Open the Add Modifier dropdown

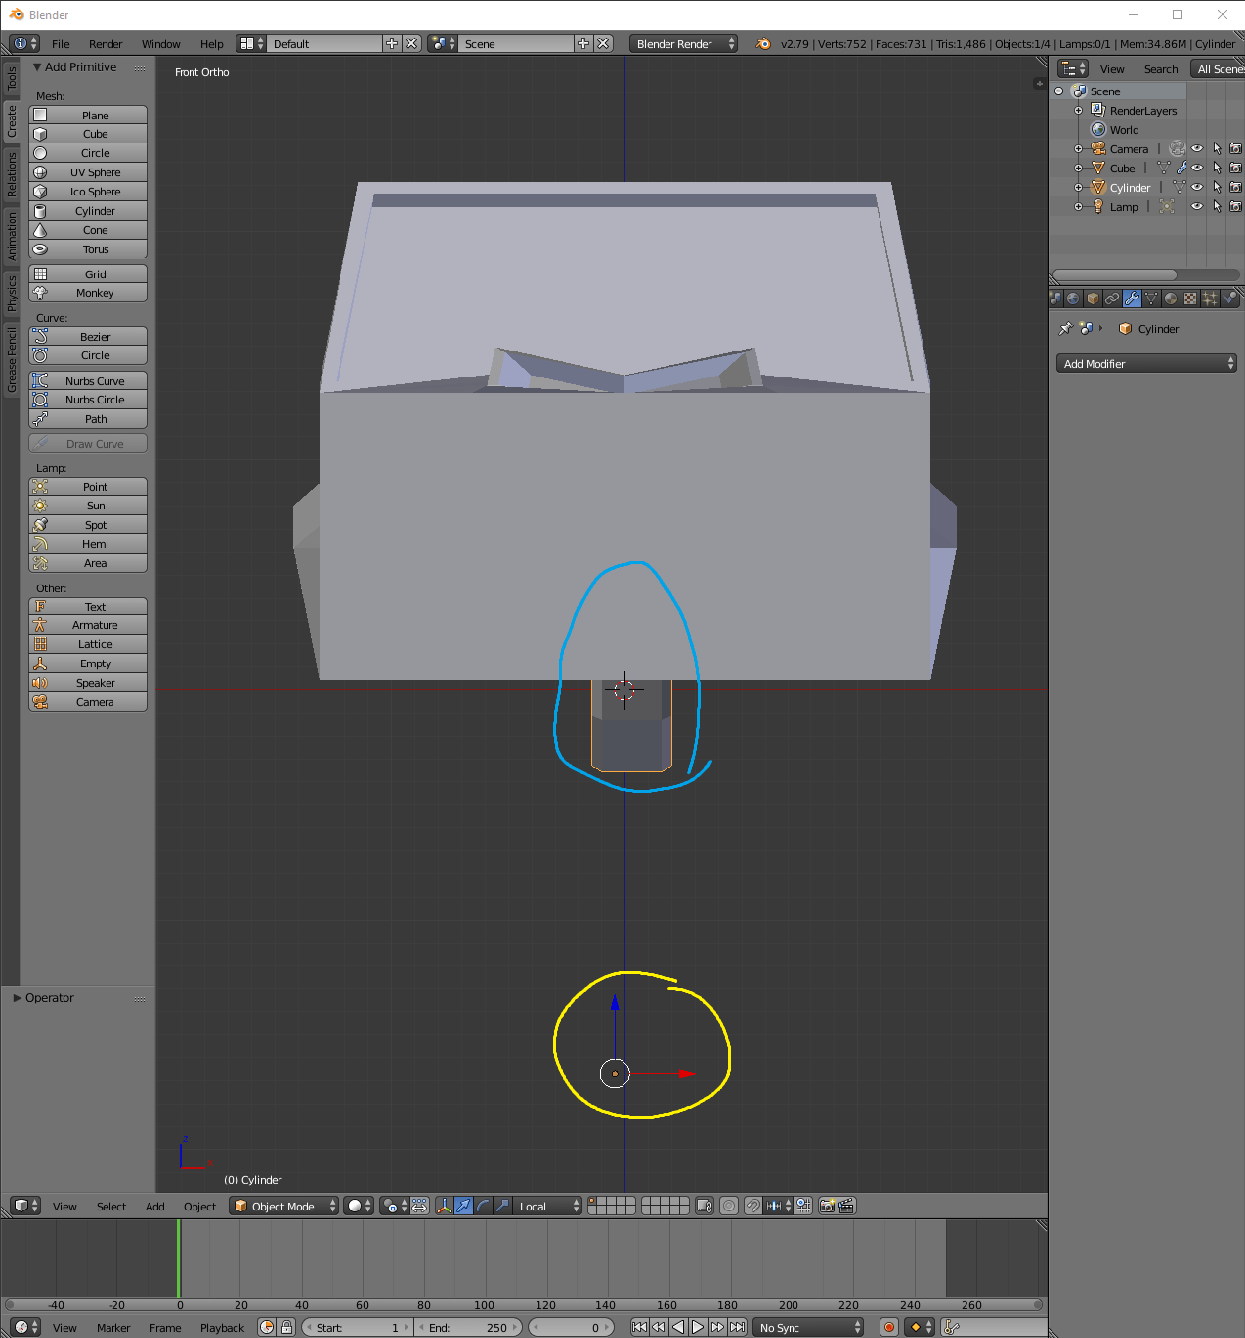point(1146,363)
